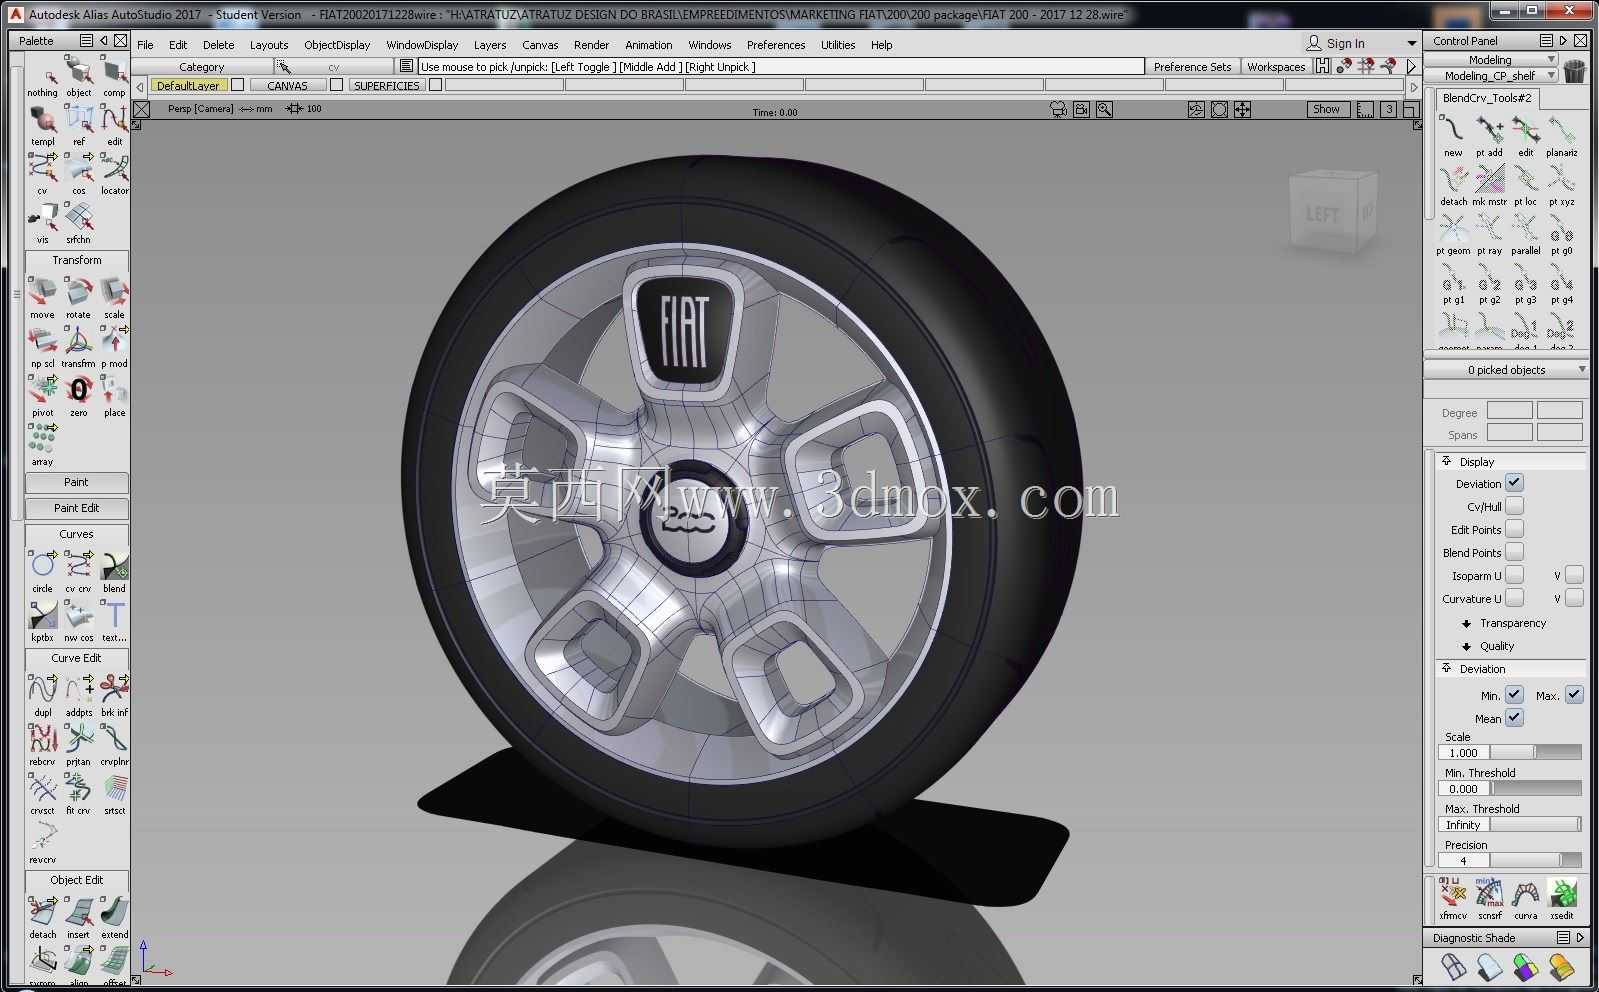Viewport: 1599px width, 992px height.
Task: Click the Preference Sets button
Action: pyautogui.click(x=1192, y=67)
